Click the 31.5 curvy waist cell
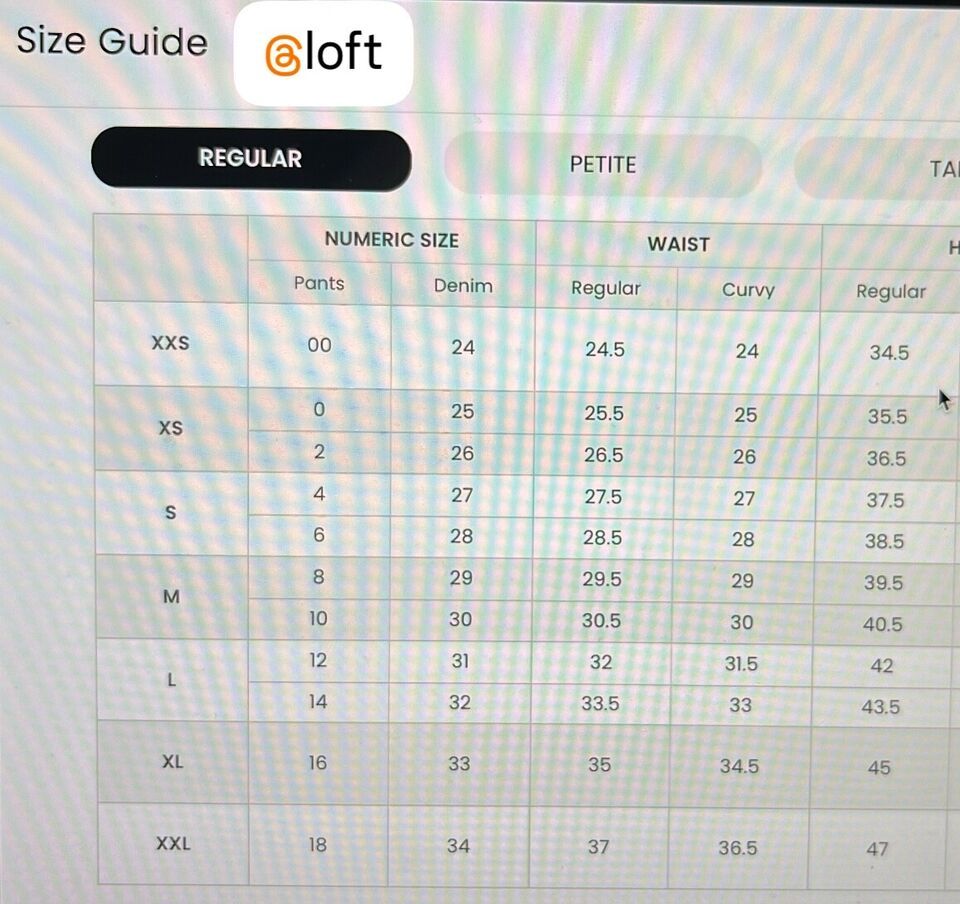960x904 pixels. [x=741, y=663]
